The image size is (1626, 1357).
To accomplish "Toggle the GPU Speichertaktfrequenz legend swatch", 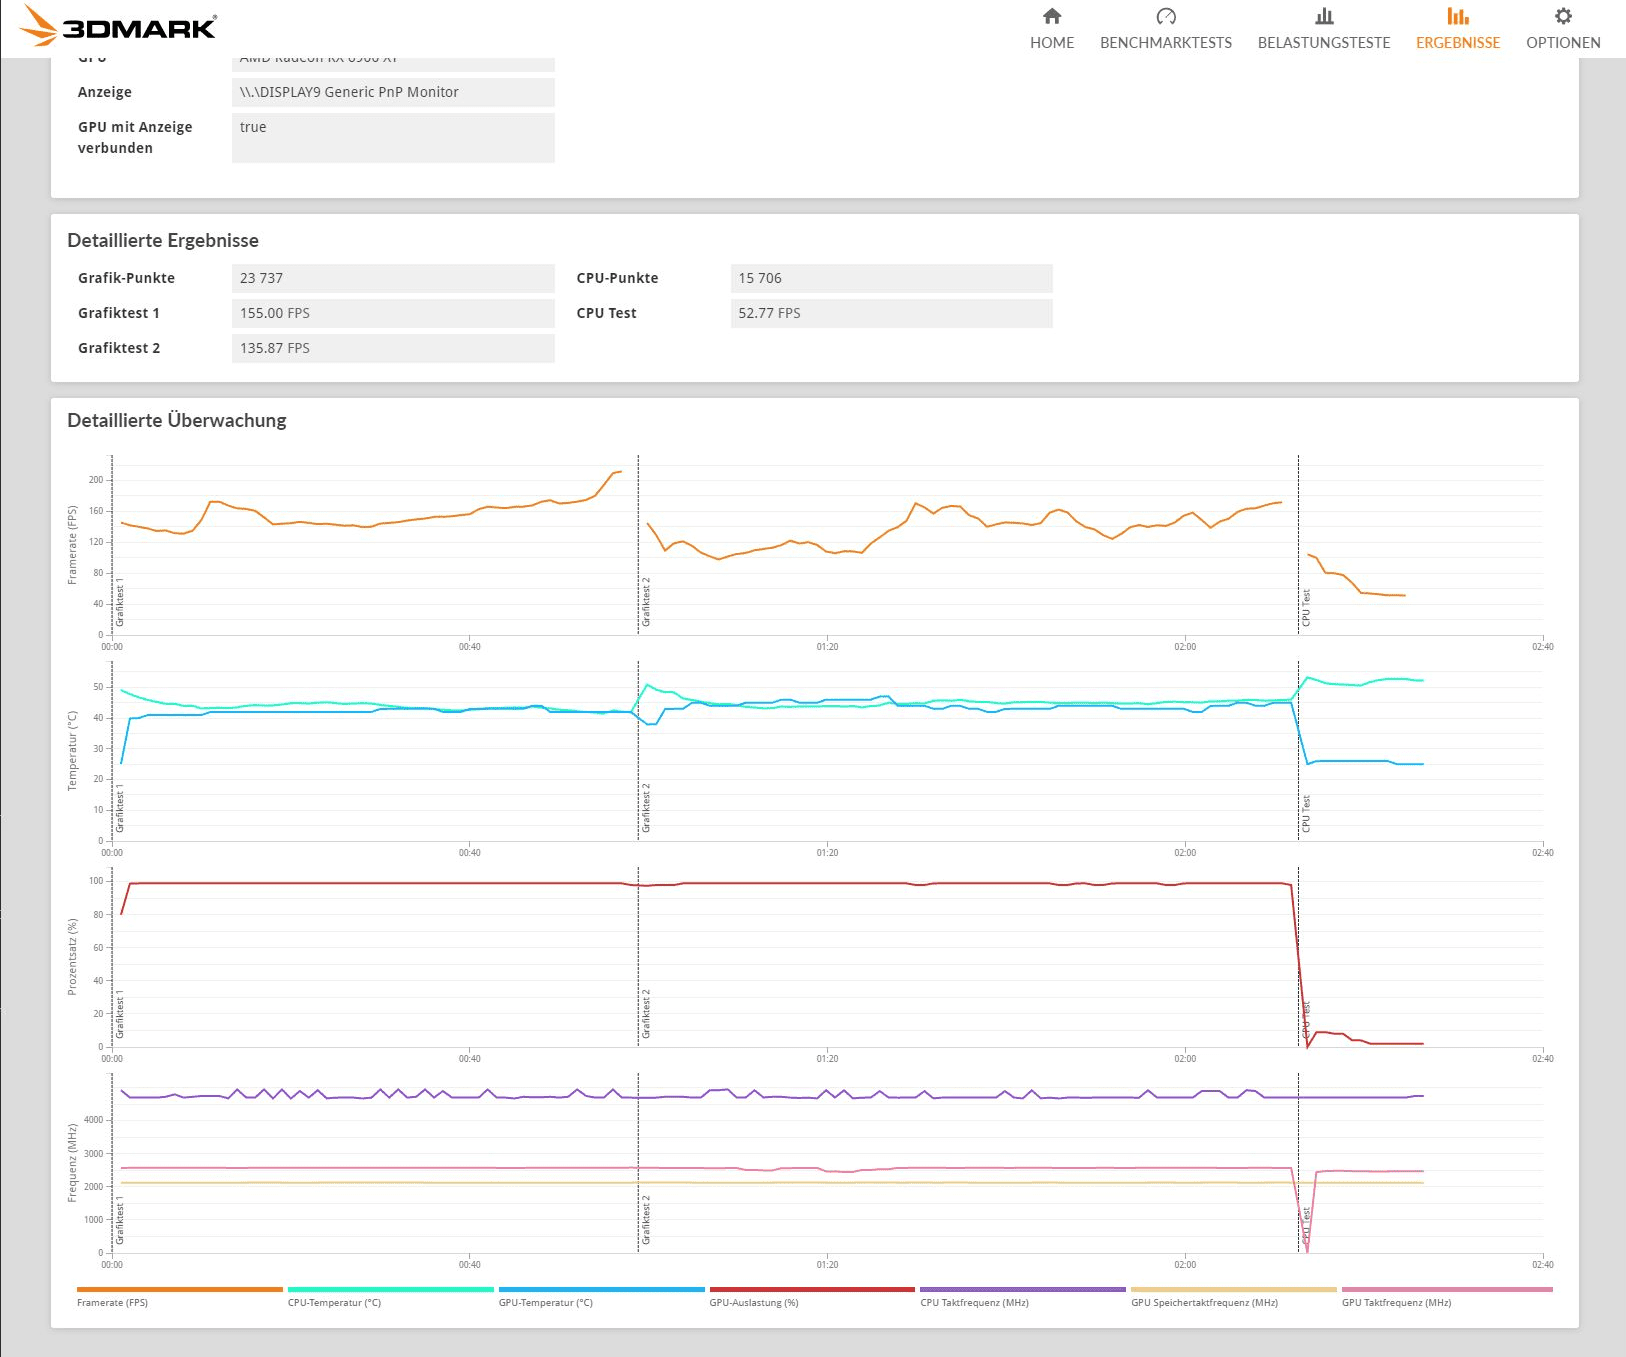I will [1234, 1289].
